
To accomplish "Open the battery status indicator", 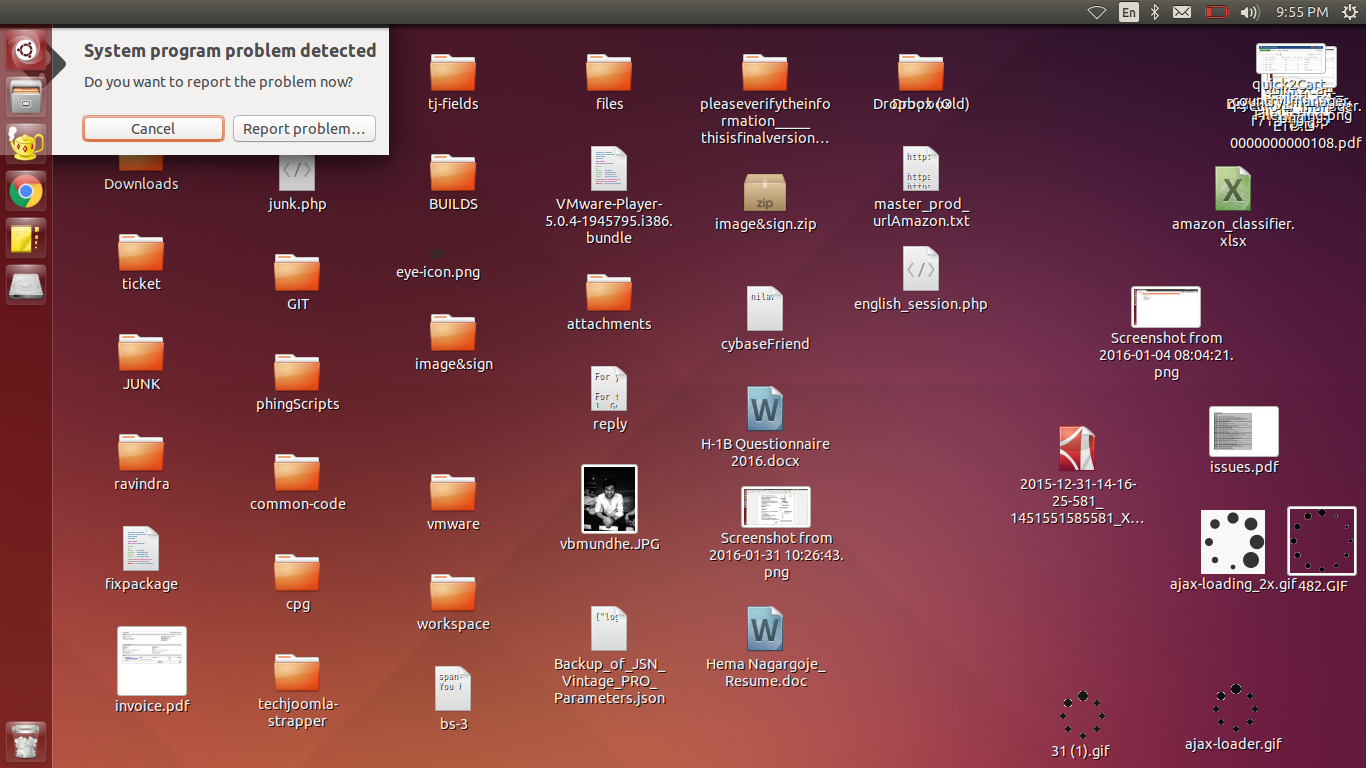I will [x=1216, y=12].
